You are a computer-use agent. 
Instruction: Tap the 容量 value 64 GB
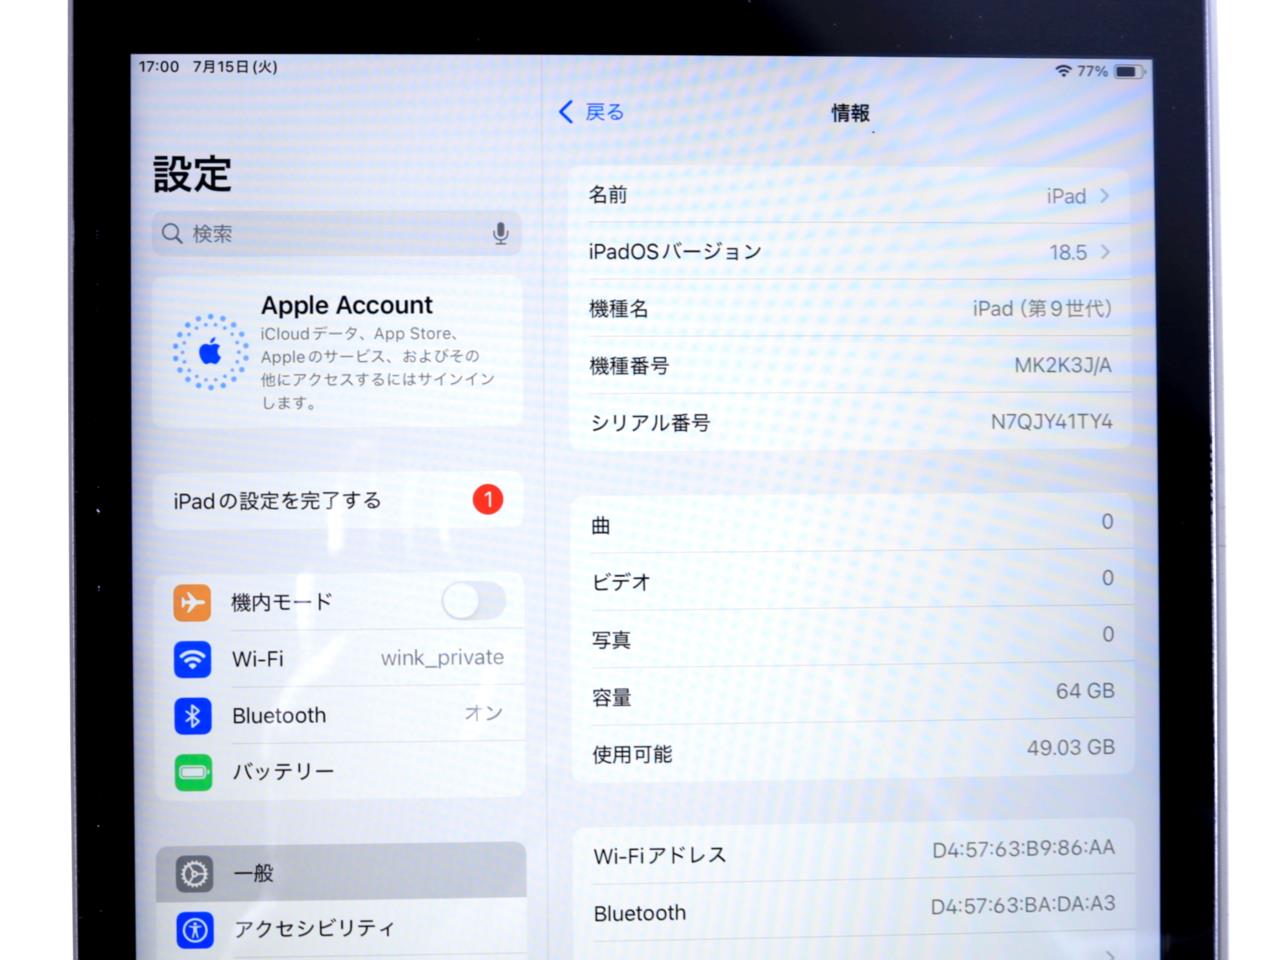[x=1085, y=691]
